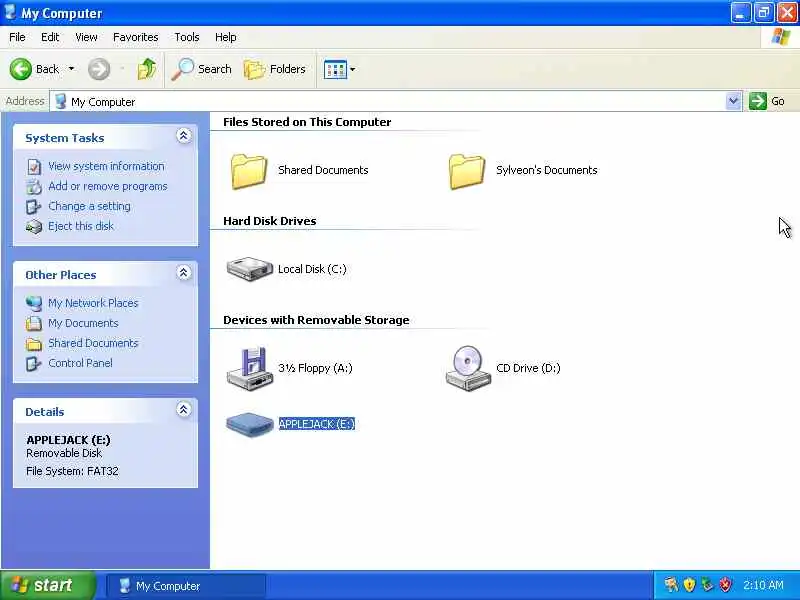Open the View menu
The height and width of the screenshot is (600, 800).
click(x=86, y=37)
